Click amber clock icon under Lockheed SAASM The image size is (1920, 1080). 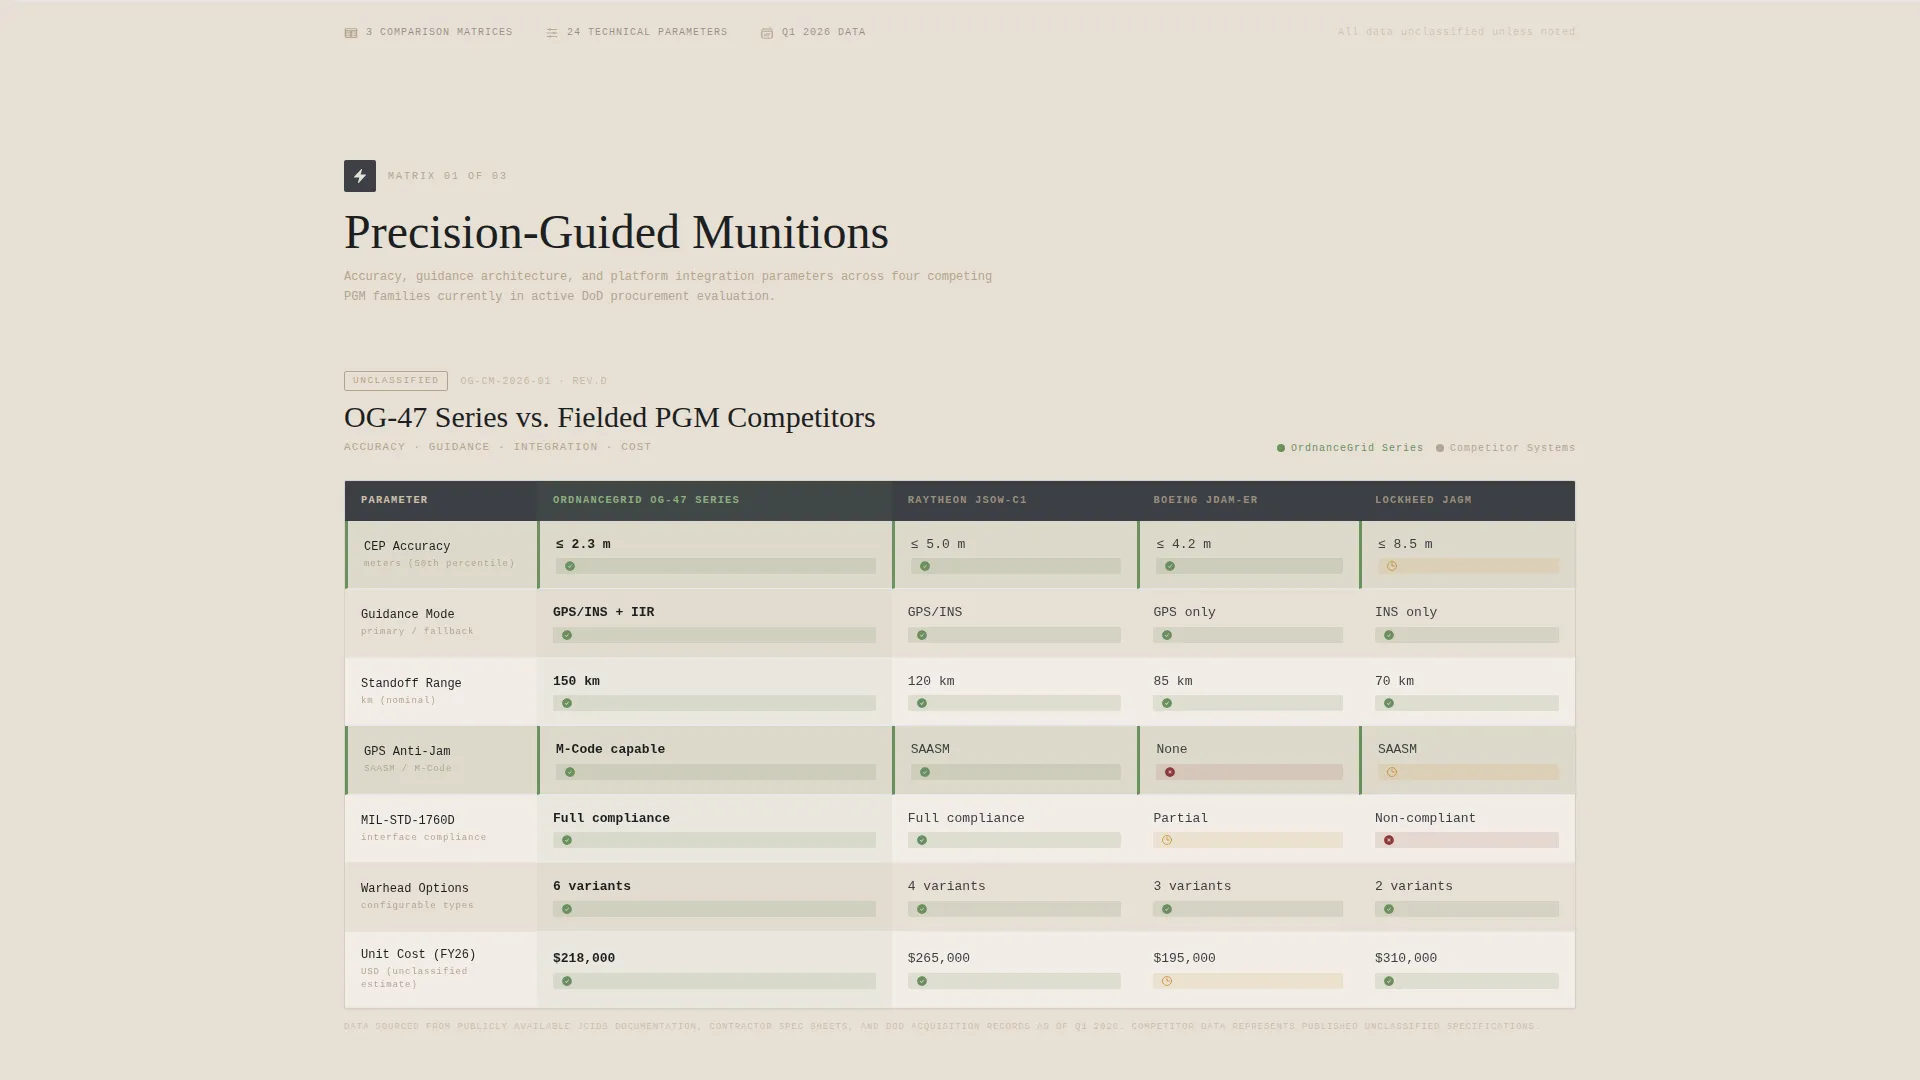pyautogui.click(x=1392, y=773)
